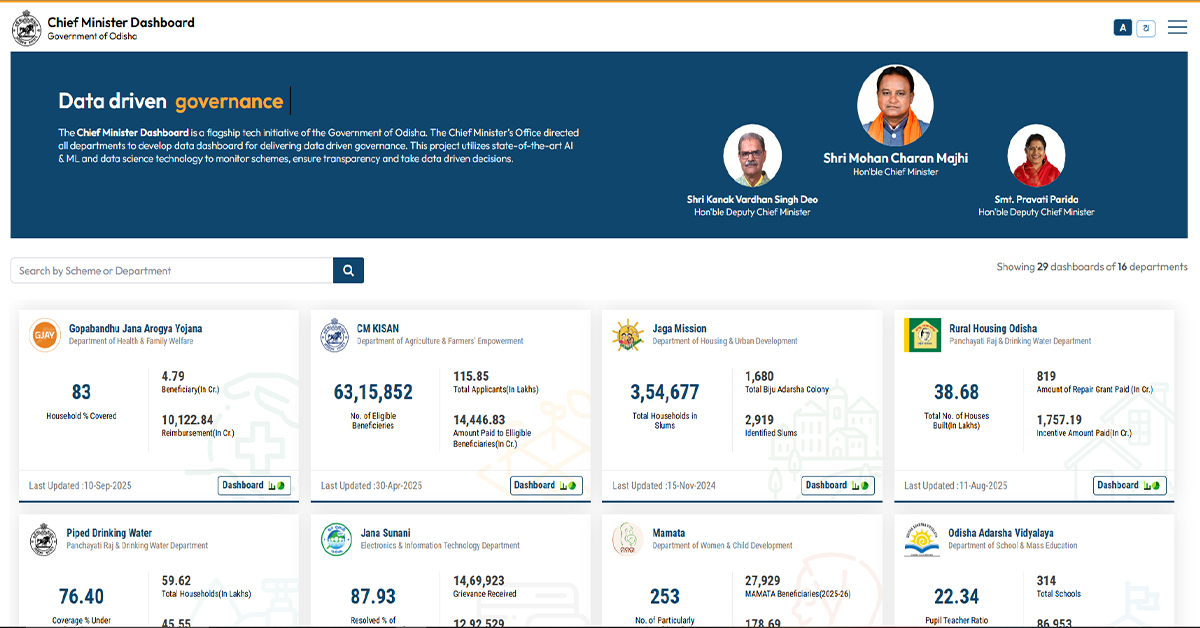The height and width of the screenshot is (628, 1200).
Task: Click the 'Data driven governance' banner heading
Action: pos(171,101)
